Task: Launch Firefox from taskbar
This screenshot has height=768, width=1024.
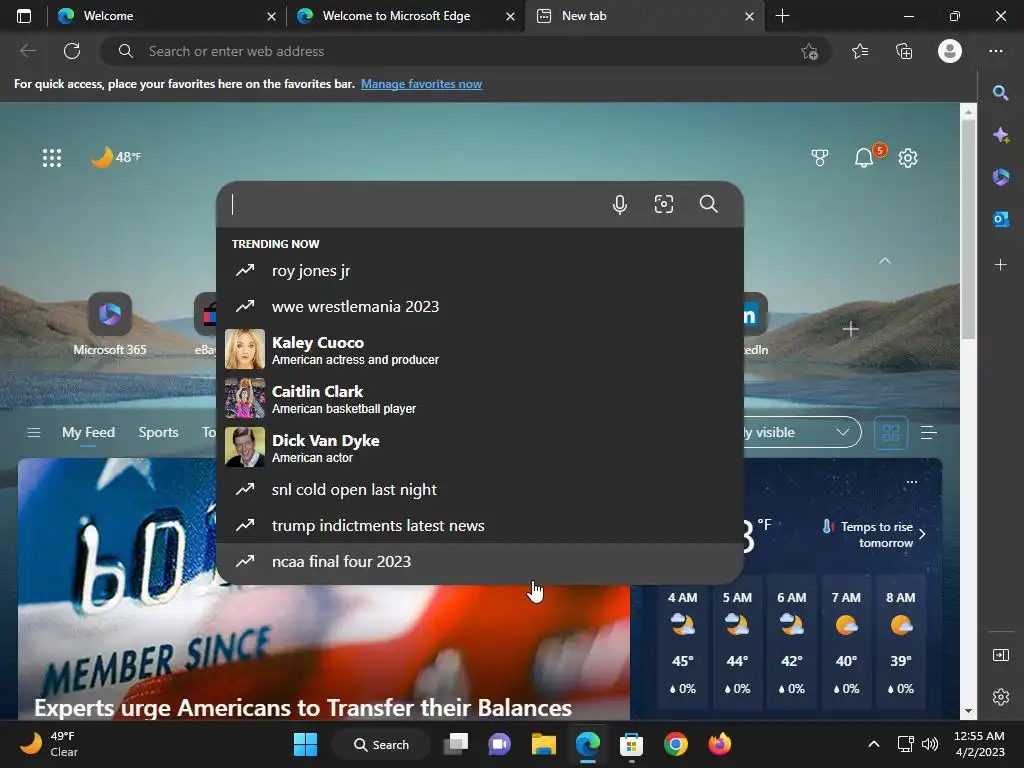Action: [720, 744]
